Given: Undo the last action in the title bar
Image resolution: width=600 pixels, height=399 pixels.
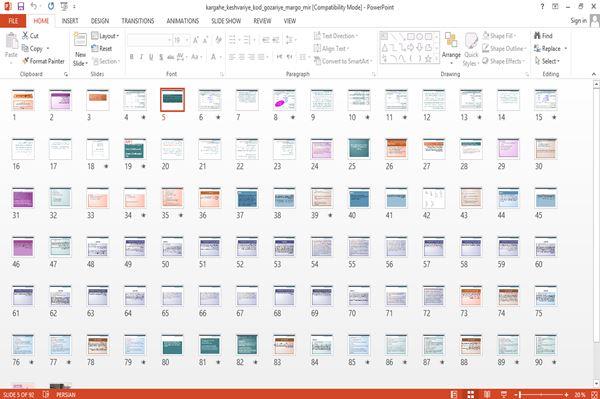Looking at the screenshot, I should pyautogui.click(x=34, y=7).
